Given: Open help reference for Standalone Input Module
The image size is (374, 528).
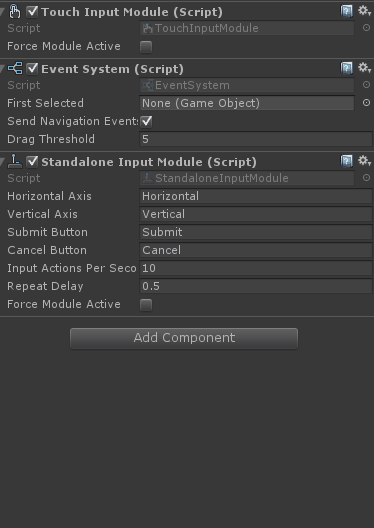Looking at the screenshot, I should 346,161.
